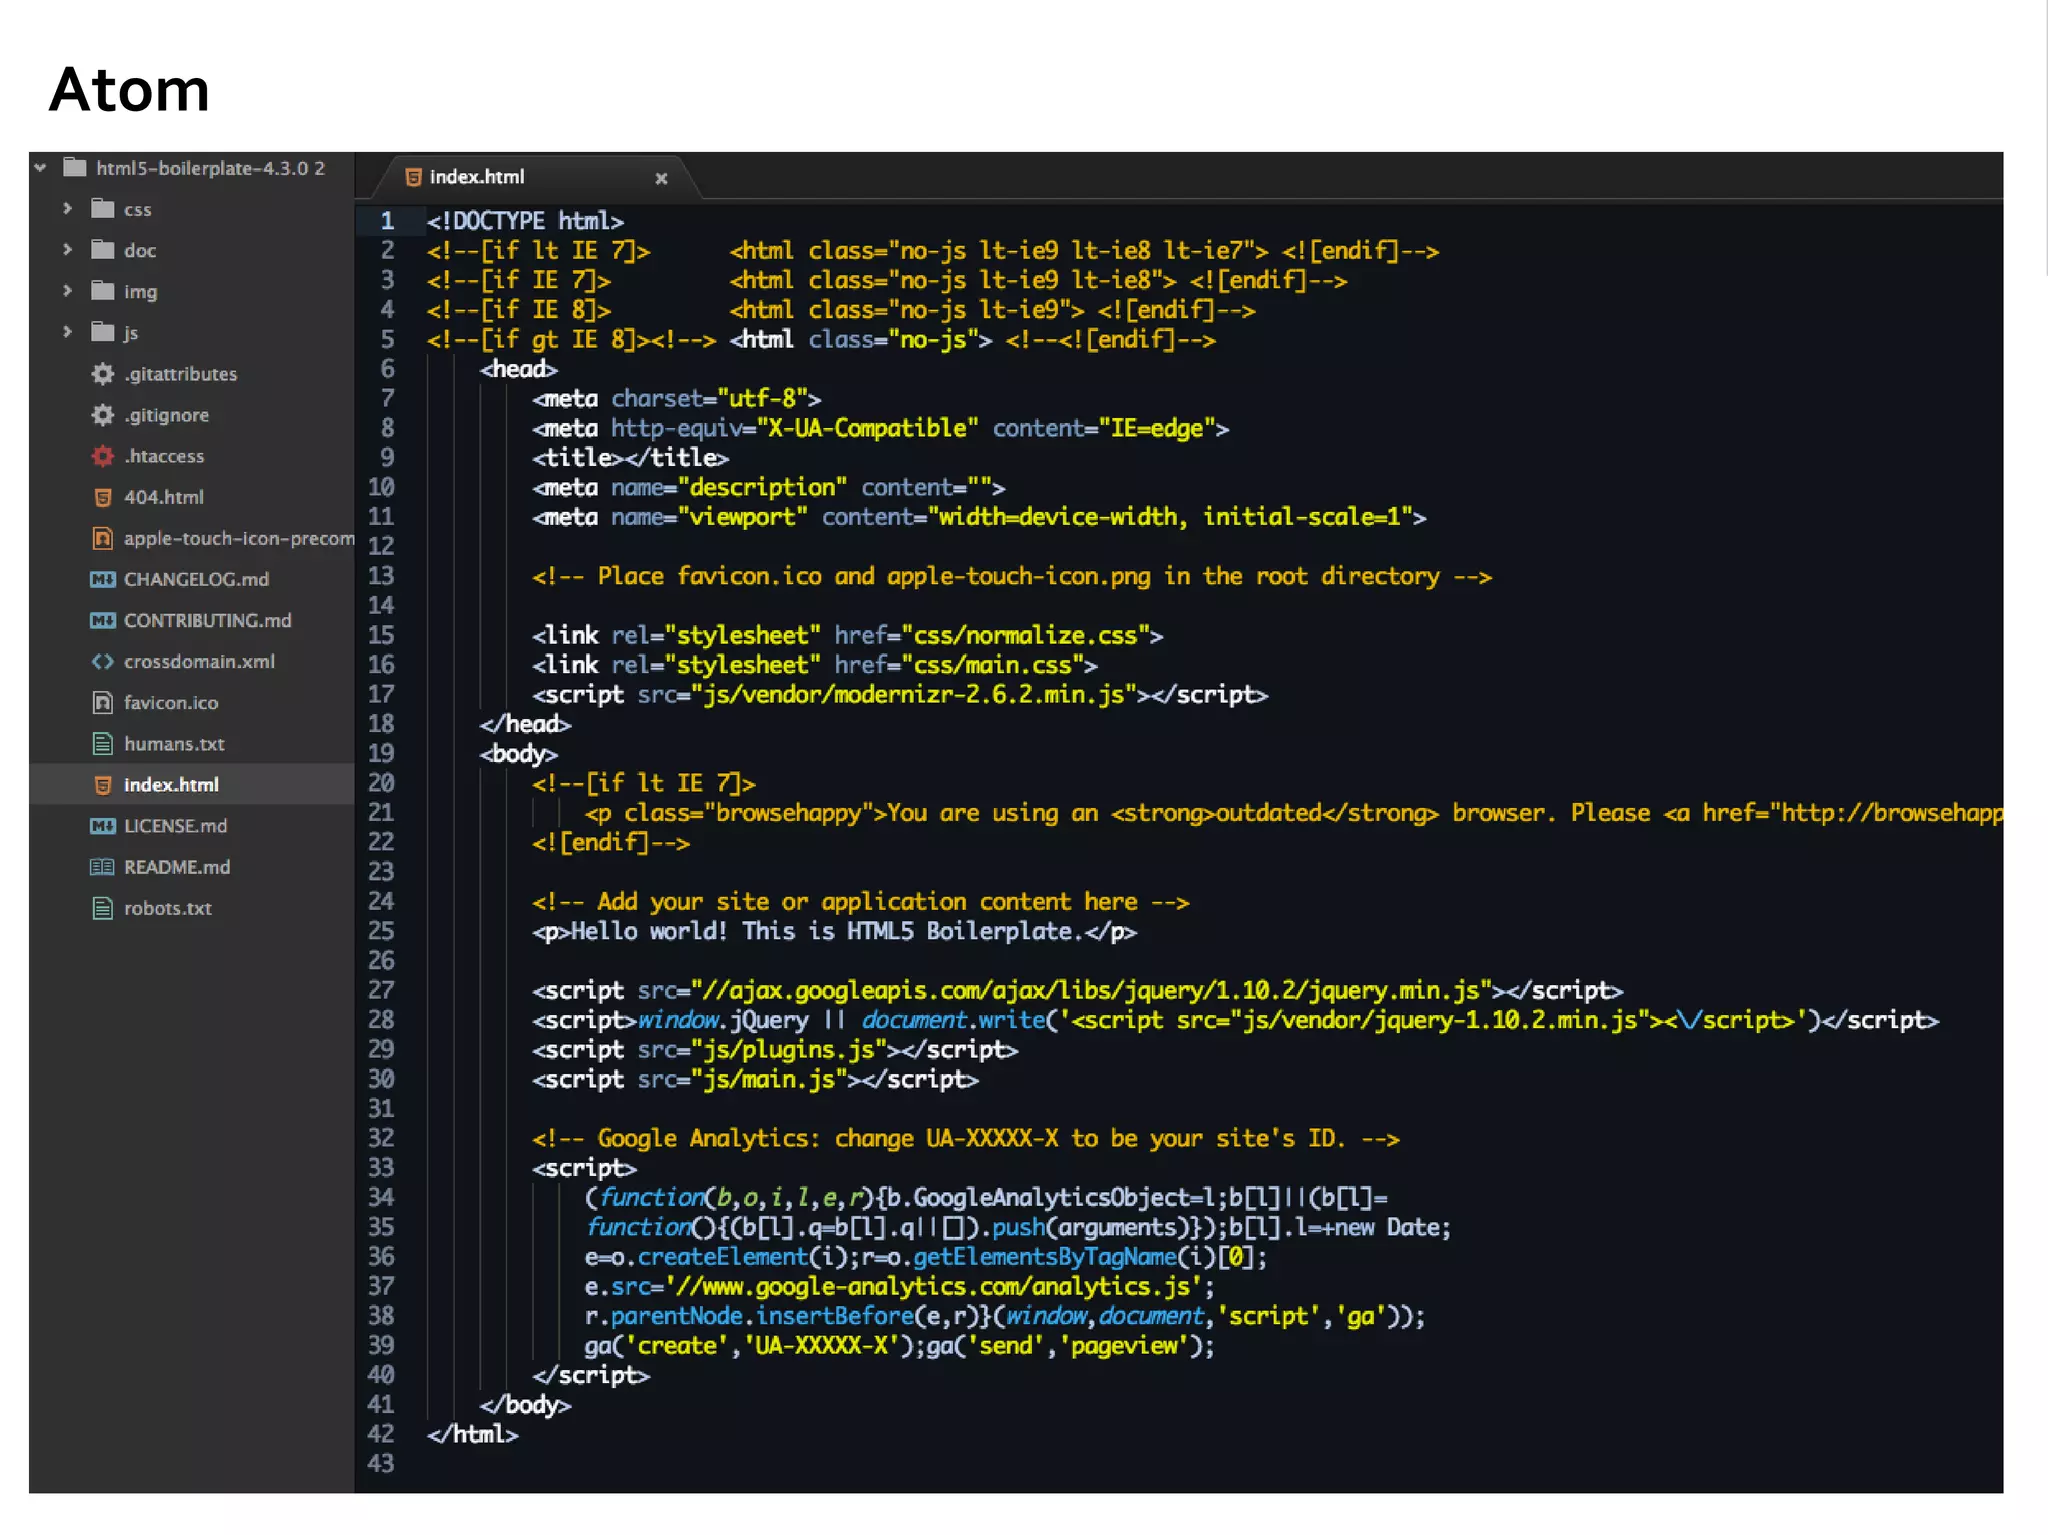Click the js/main.js script line
Image resolution: width=2048 pixels, height=1535 pixels.
755,1079
